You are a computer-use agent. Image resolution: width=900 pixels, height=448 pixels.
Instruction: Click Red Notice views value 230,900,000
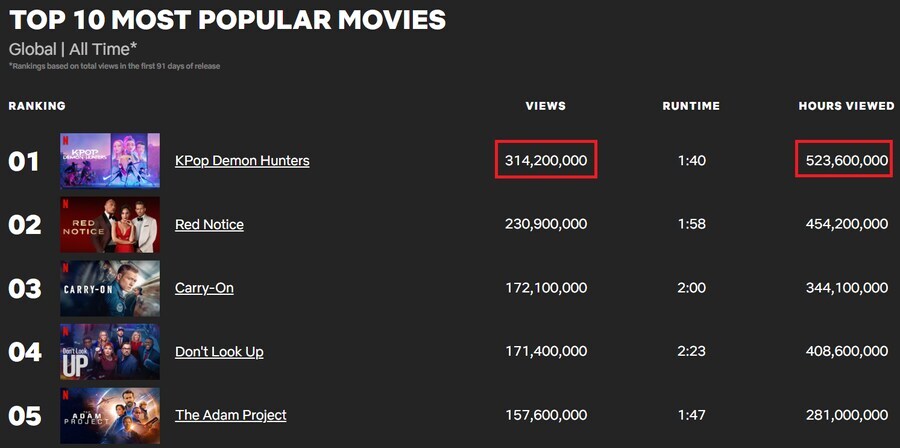click(546, 225)
